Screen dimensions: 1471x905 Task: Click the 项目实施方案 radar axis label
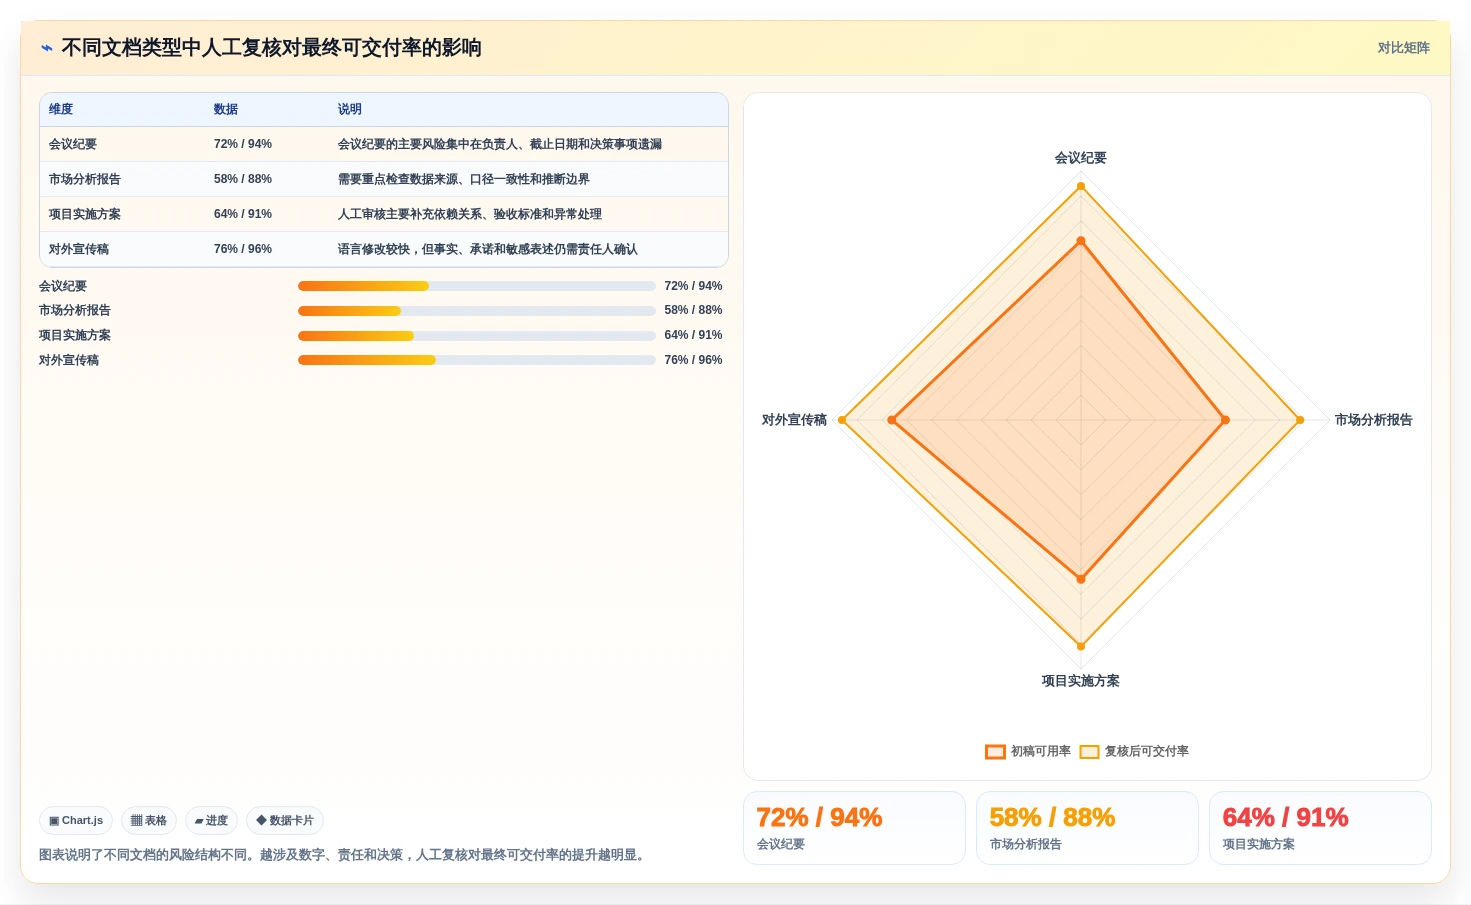(1081, 681)
